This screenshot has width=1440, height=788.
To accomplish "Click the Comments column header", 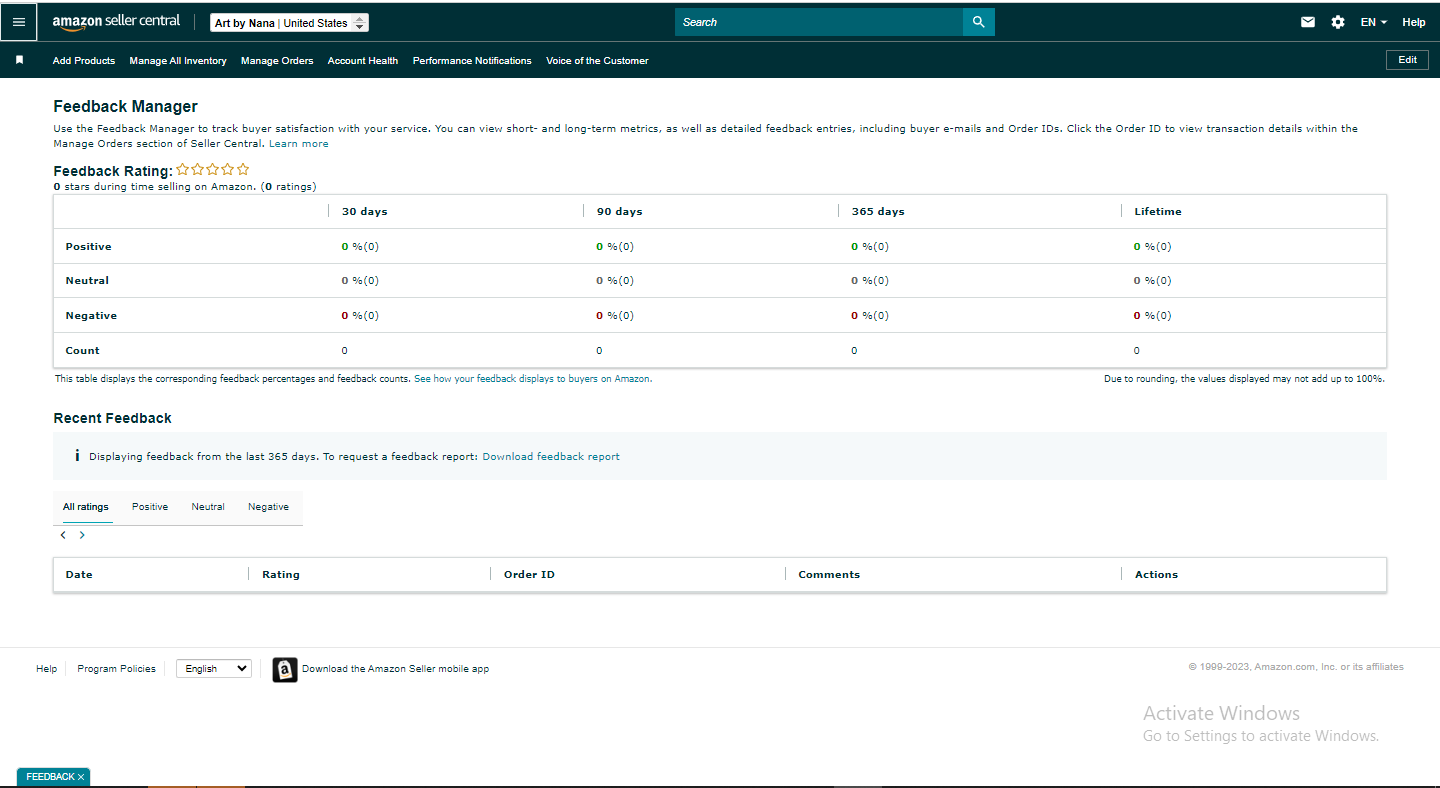I will [829, 575].
